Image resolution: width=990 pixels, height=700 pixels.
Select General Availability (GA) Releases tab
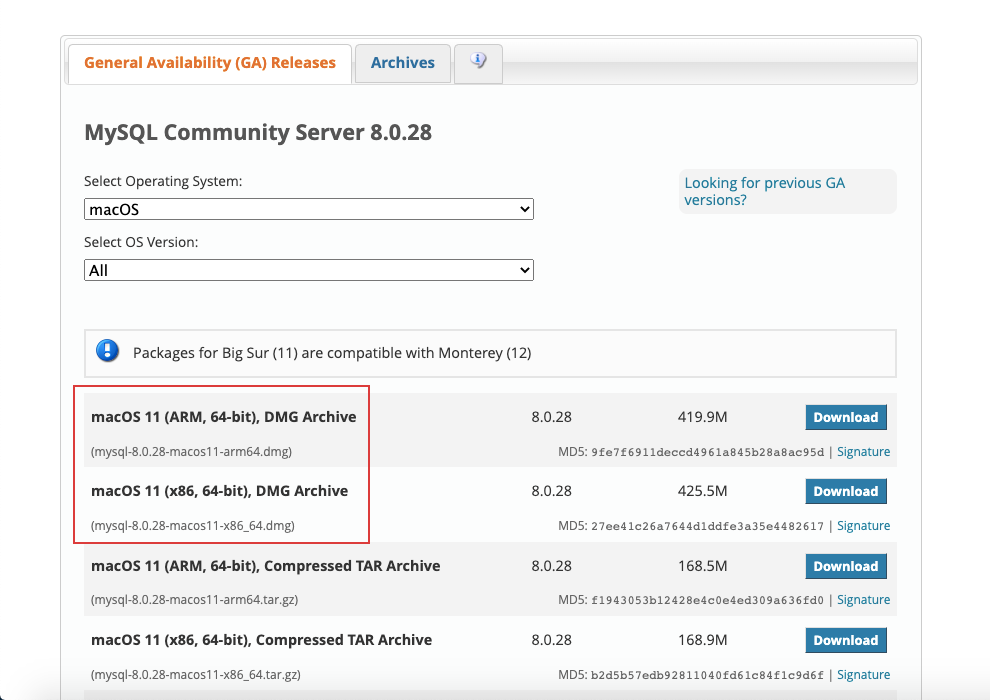210,63
